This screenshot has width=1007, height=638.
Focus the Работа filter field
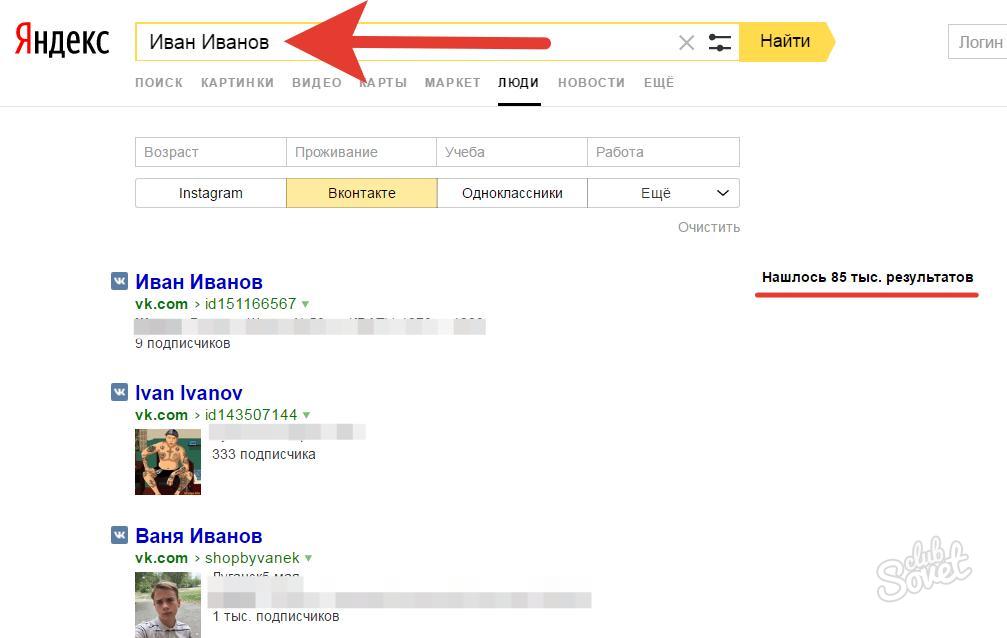663,152
